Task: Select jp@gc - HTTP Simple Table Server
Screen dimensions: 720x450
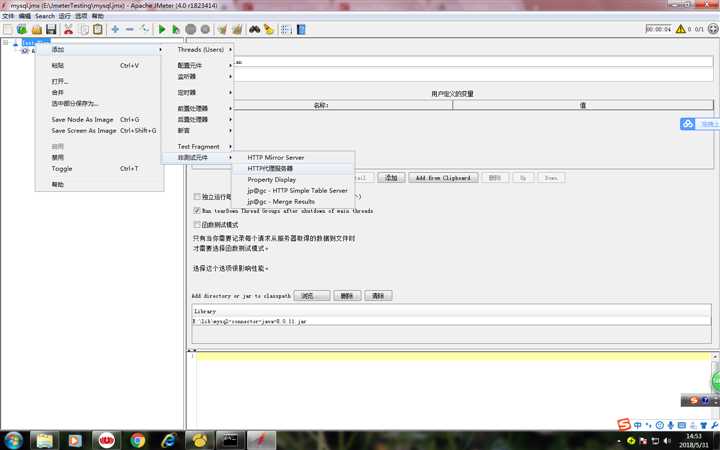Action: 293,191
